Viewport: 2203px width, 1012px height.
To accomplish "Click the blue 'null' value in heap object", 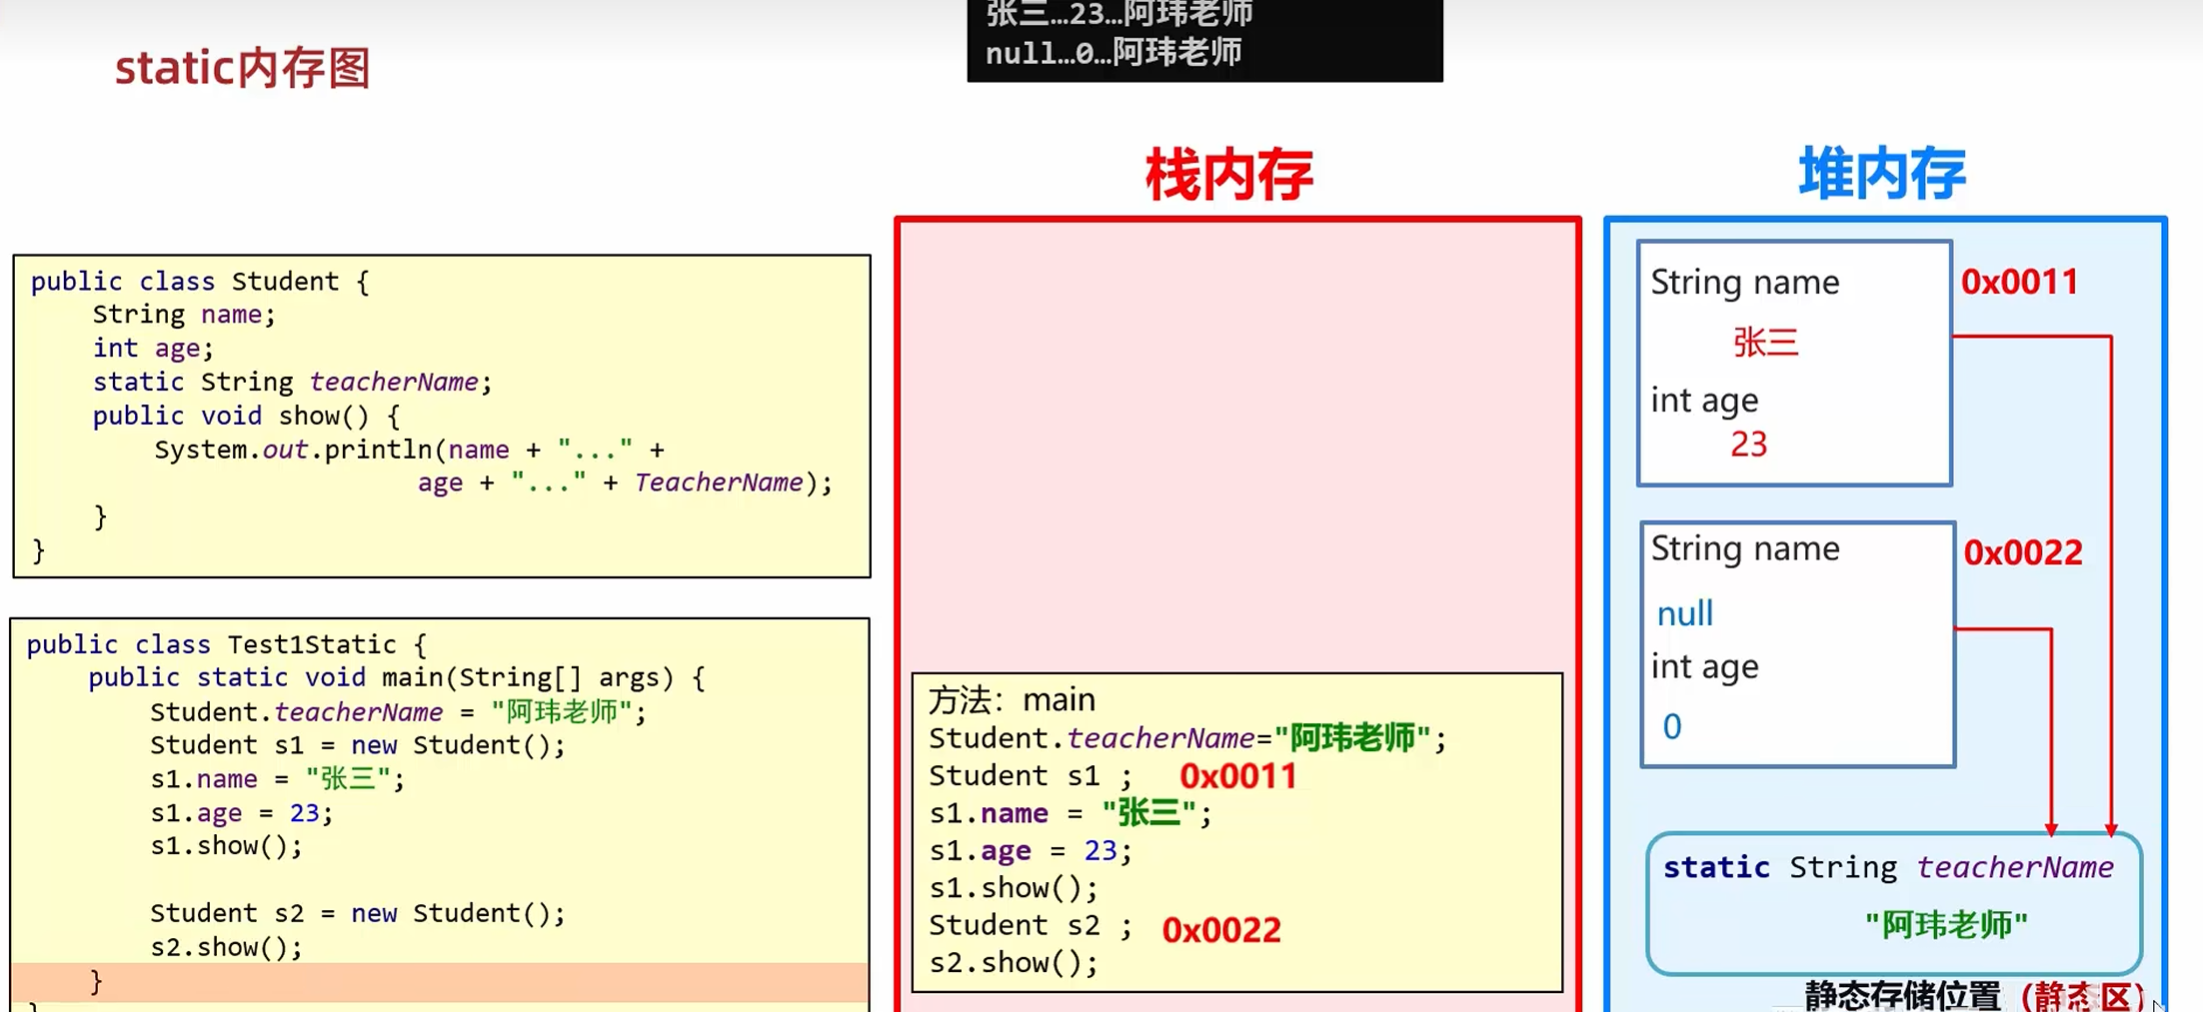I will (1685, 613).
